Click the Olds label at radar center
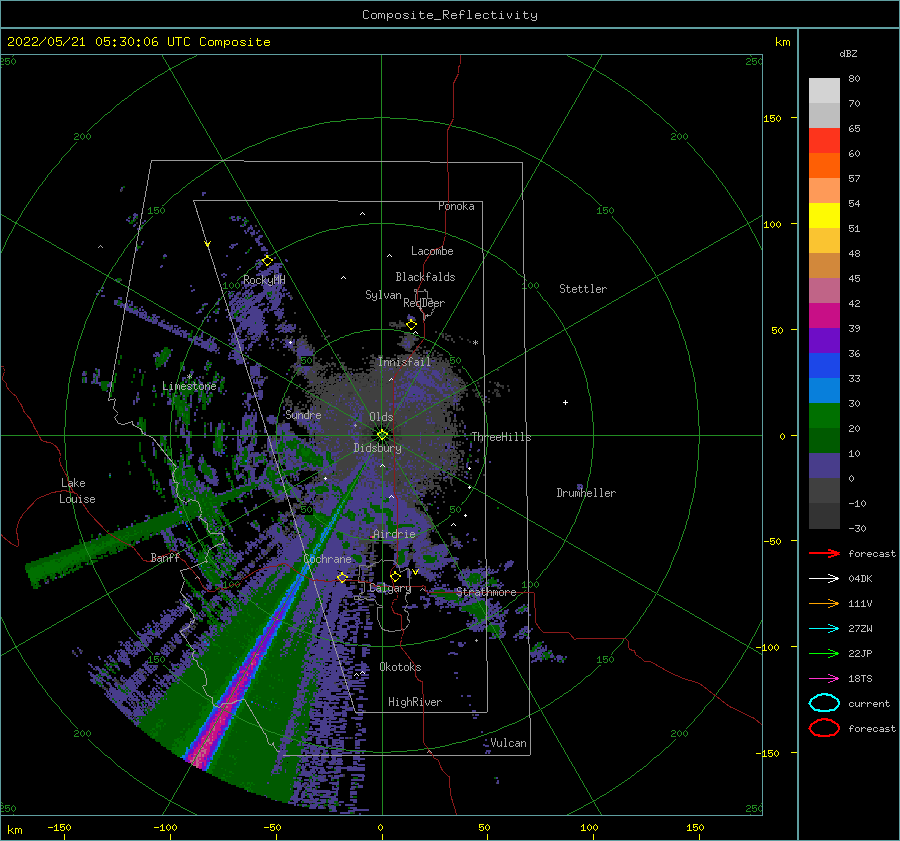Screen dimensions: 900x841 point(381,417)
